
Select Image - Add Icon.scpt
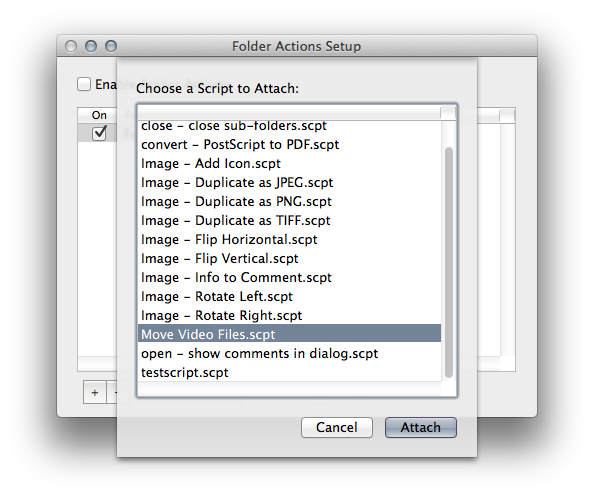(289, 163)
